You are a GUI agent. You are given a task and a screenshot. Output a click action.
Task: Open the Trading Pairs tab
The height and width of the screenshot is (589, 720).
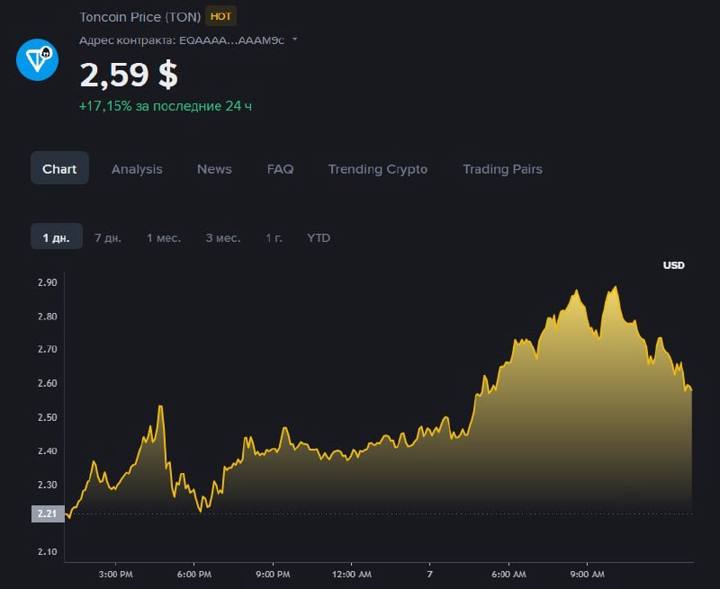click(502, 169)
